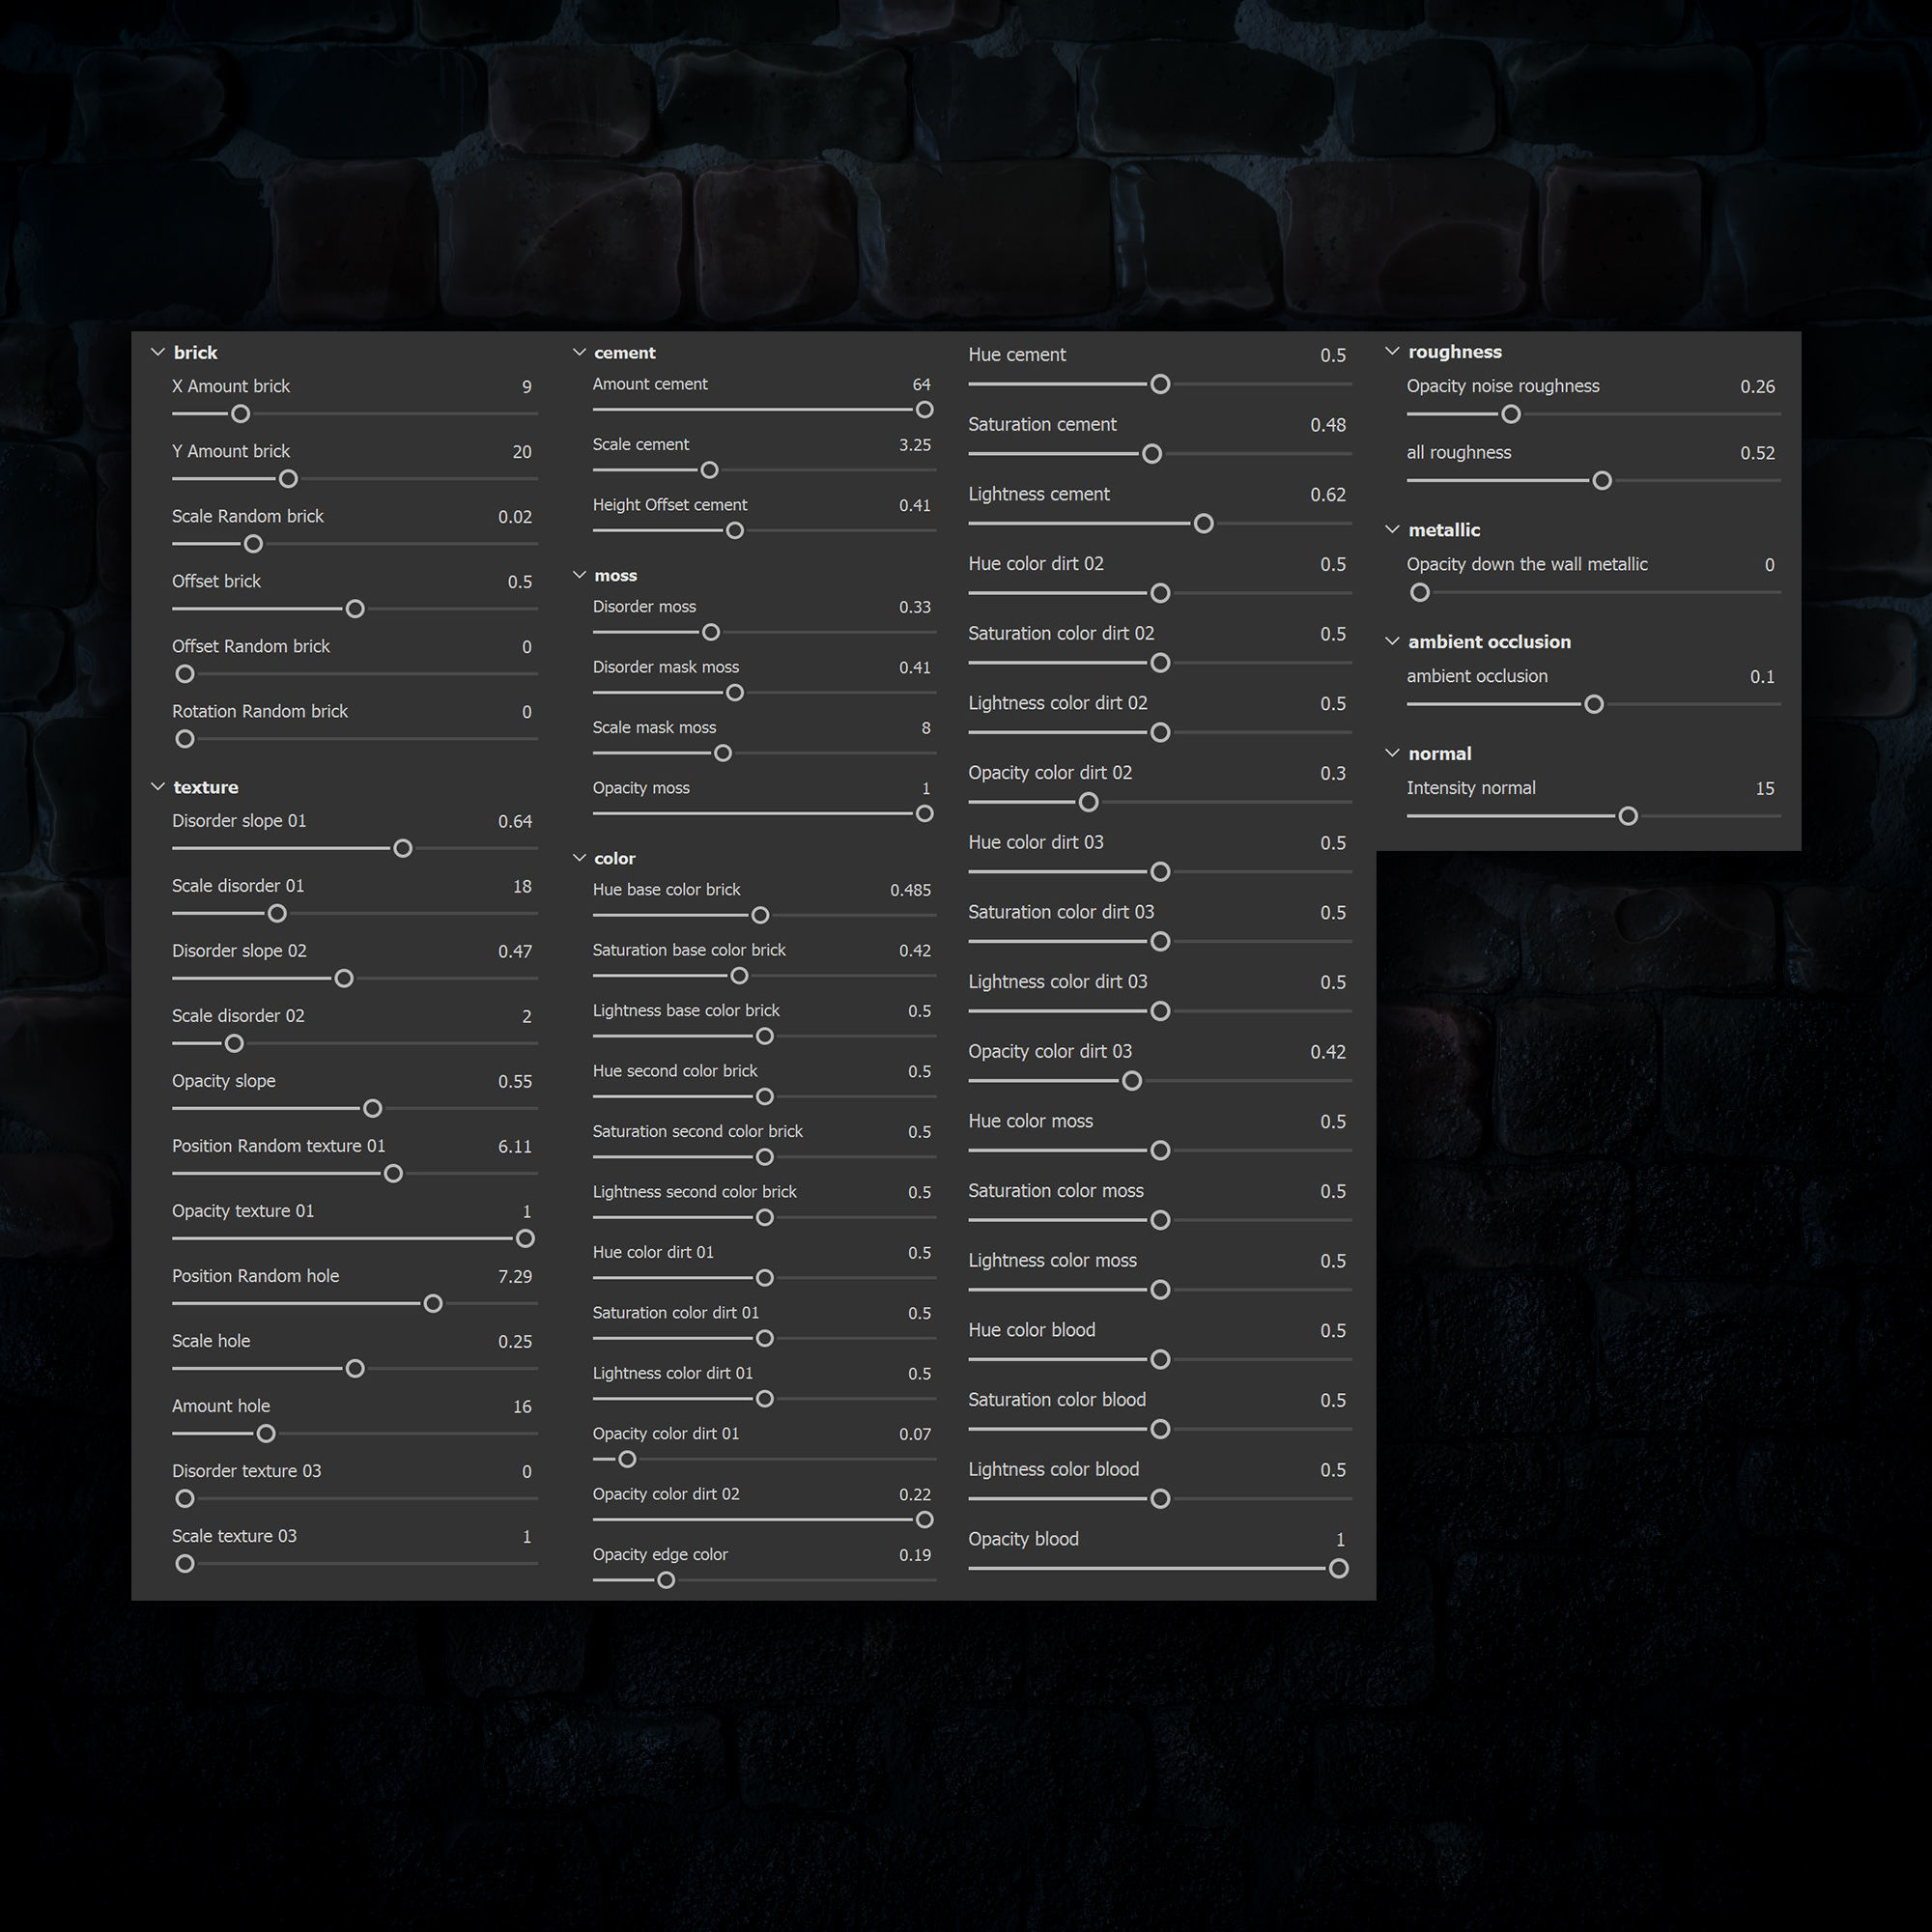Click the Intensity normal slider handle
The height and width of the screenshot is (1932, 1932).
click(1628, 817)
